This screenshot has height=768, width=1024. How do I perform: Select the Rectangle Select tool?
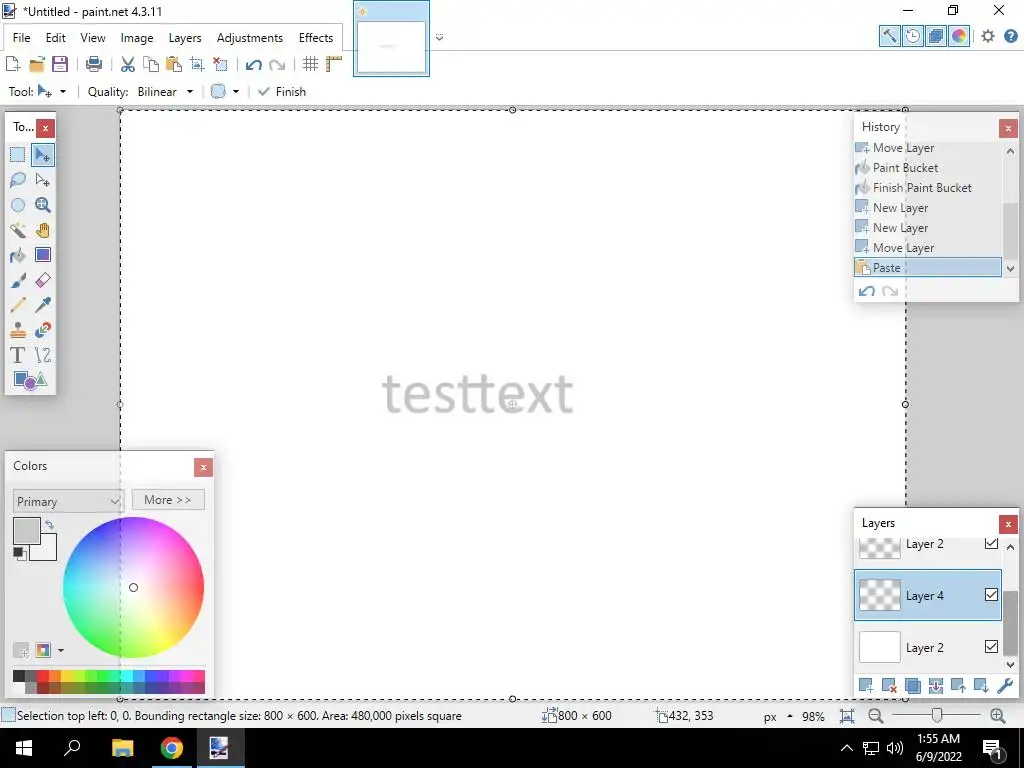(18, 155)
